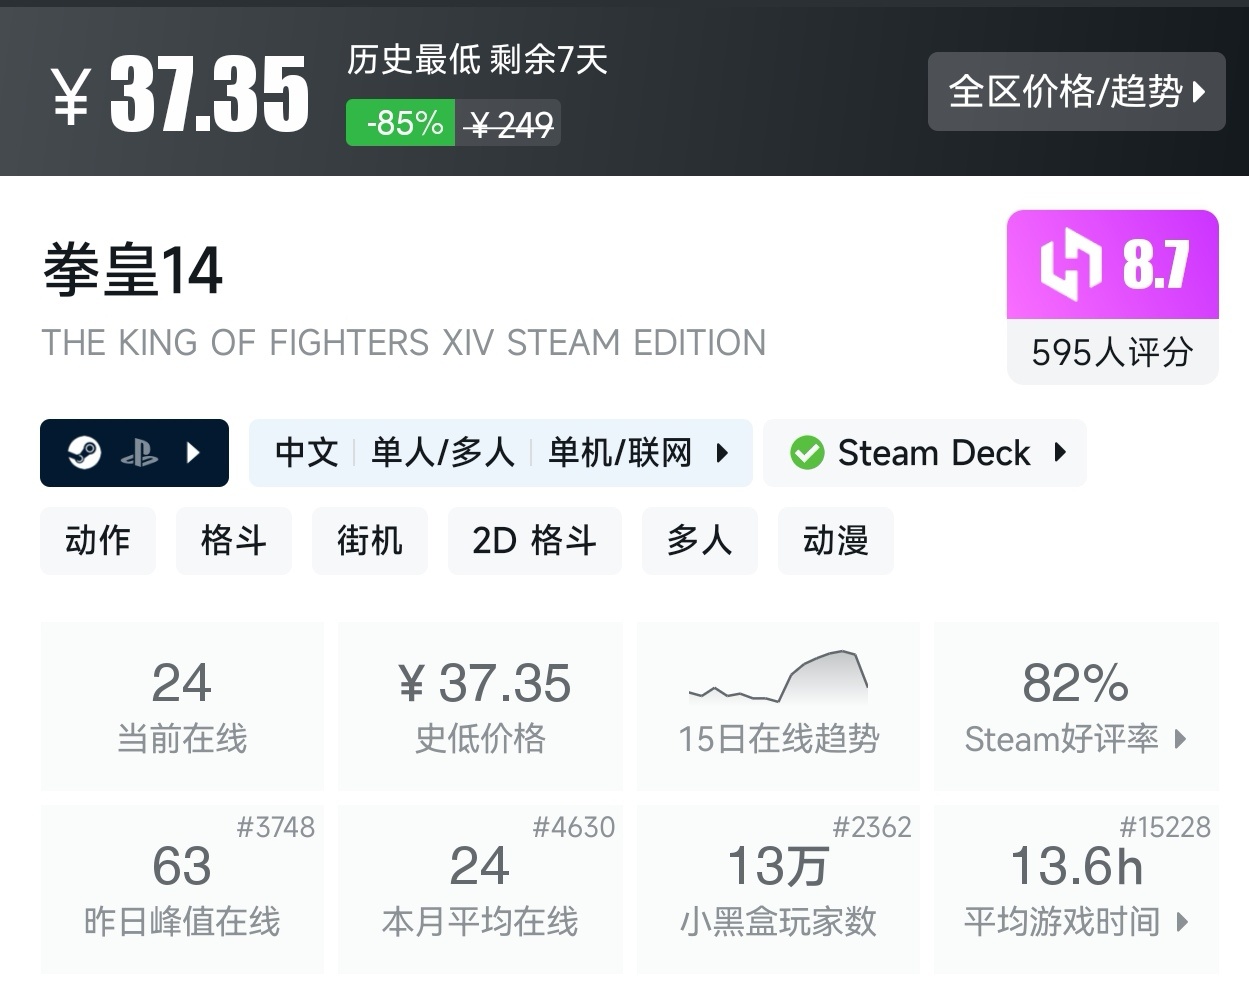Open 全区价格/趋势 regional price trends
This screenshot has height=991, width=1249.
pos(1076,92)
